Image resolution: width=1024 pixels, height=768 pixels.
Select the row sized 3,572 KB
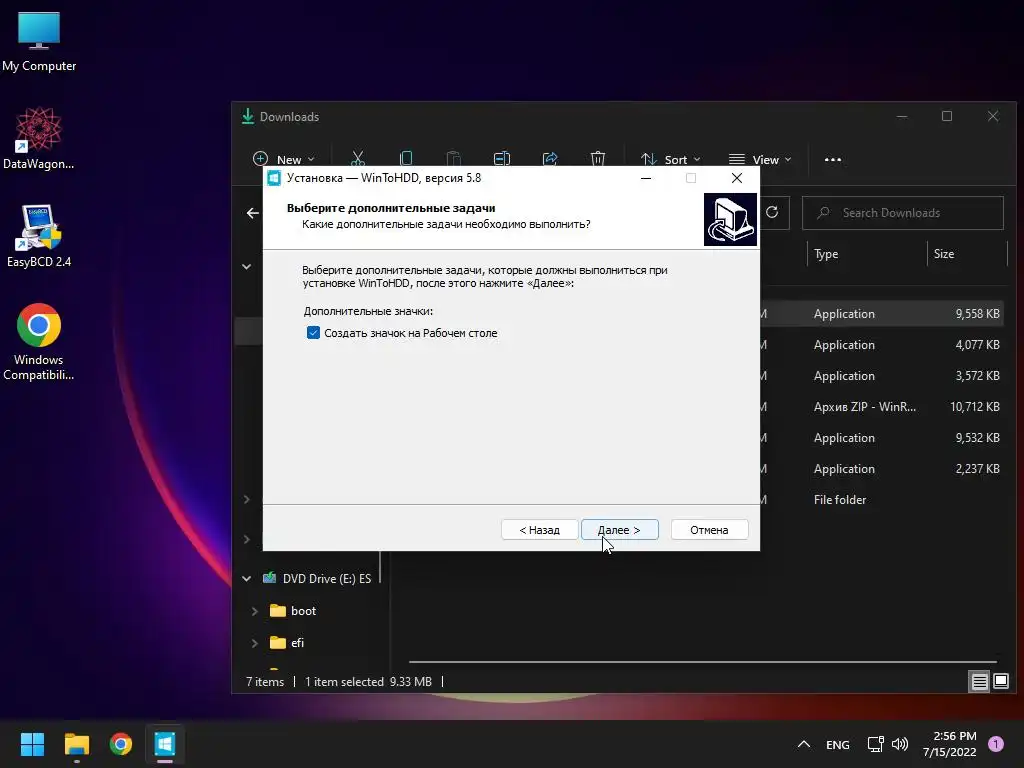click(882, 376)
